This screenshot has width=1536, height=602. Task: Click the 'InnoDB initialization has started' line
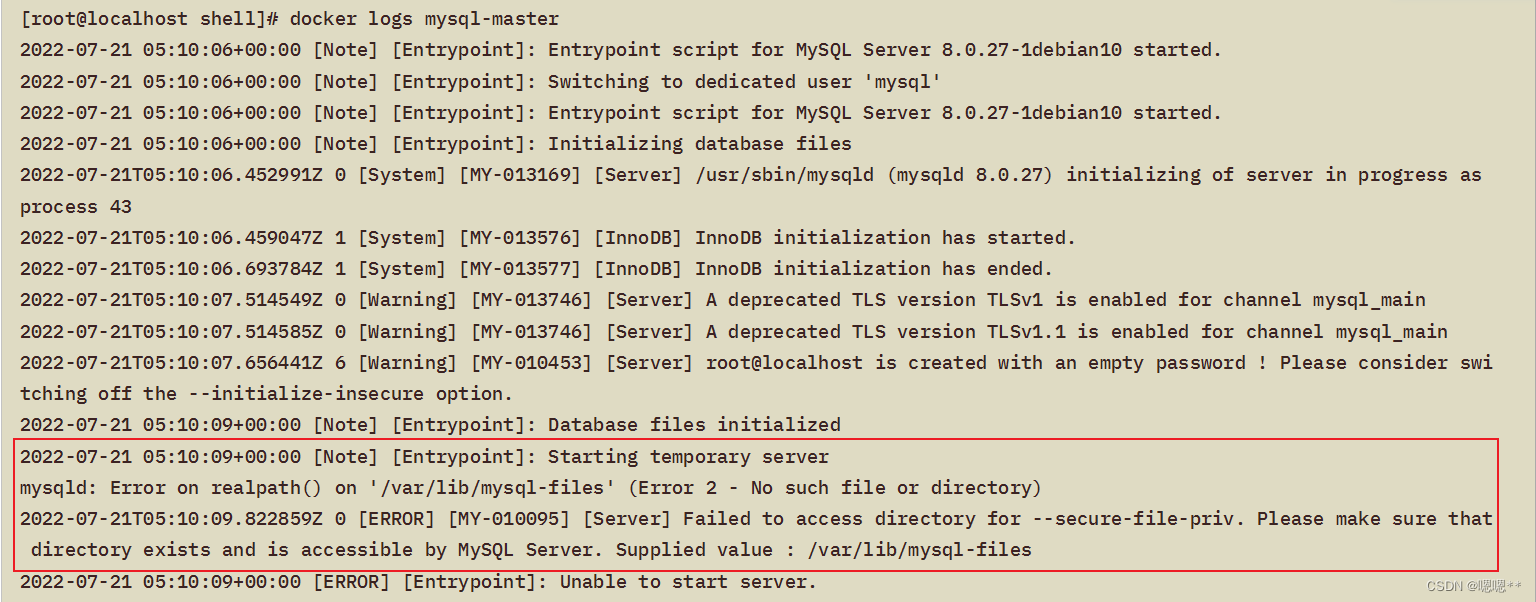[x=884, y=238]
